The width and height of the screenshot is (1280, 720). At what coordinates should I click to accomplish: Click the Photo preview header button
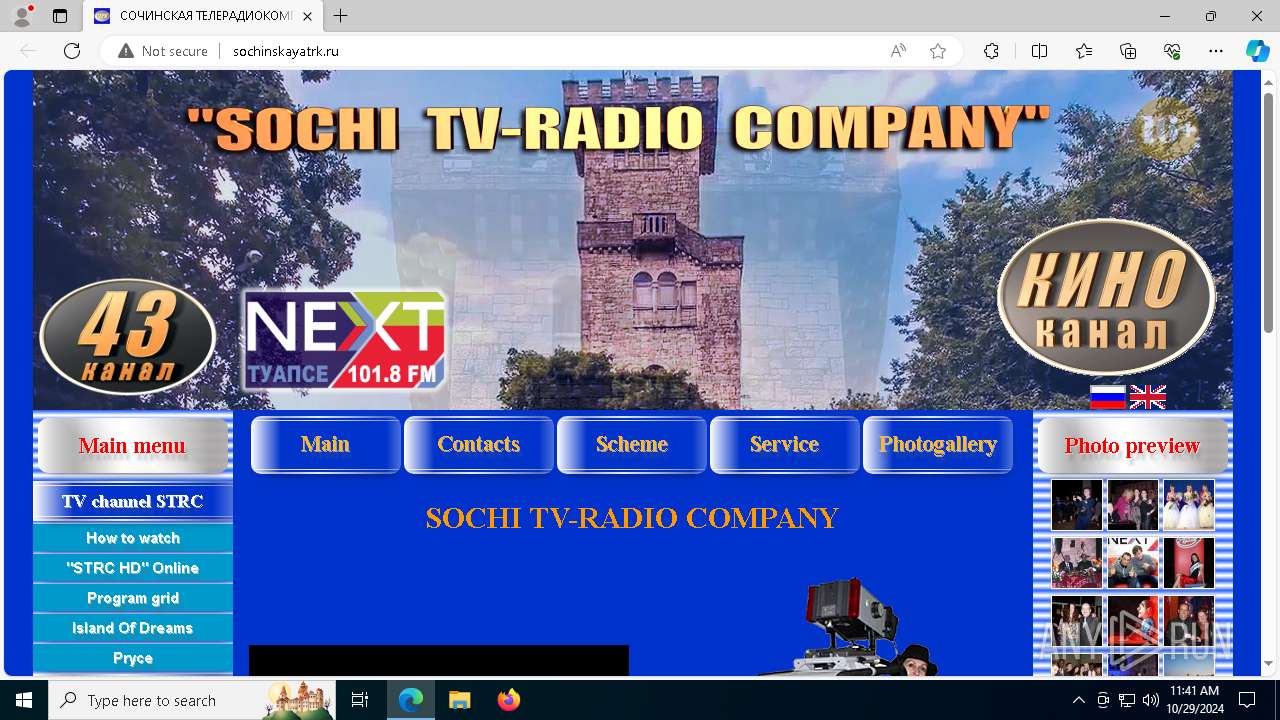coord(1132,445)
